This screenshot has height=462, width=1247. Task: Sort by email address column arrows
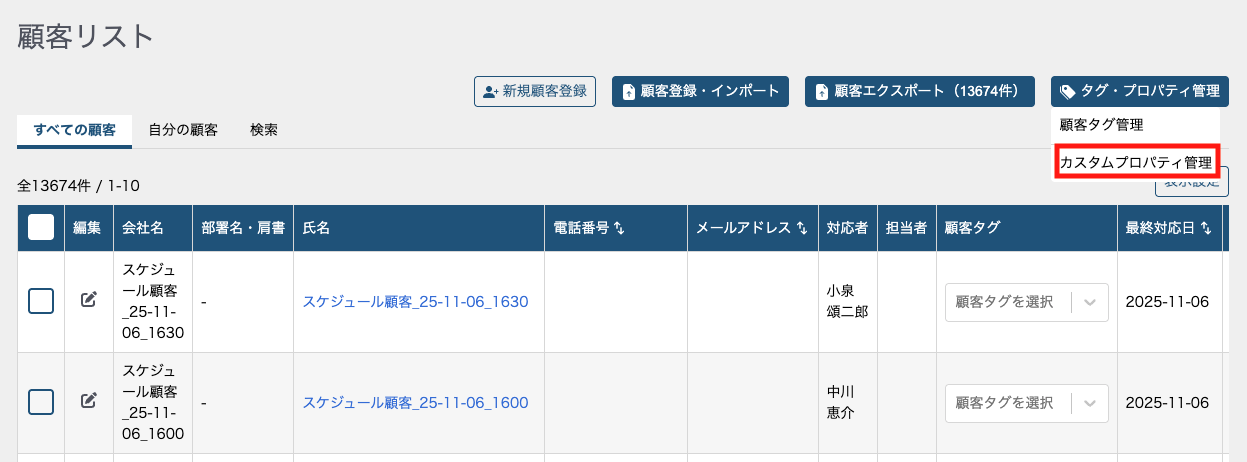(x=802, y=228)
